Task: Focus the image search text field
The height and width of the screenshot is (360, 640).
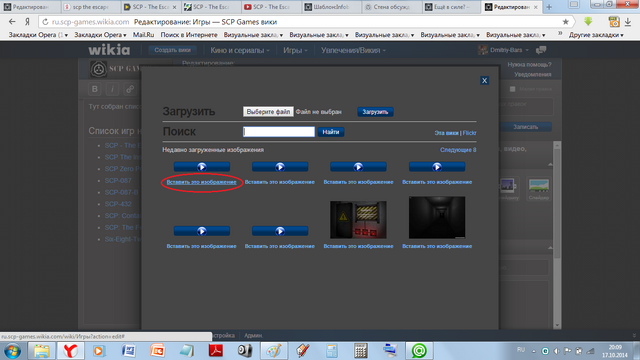Action: [x=279, y=132]
